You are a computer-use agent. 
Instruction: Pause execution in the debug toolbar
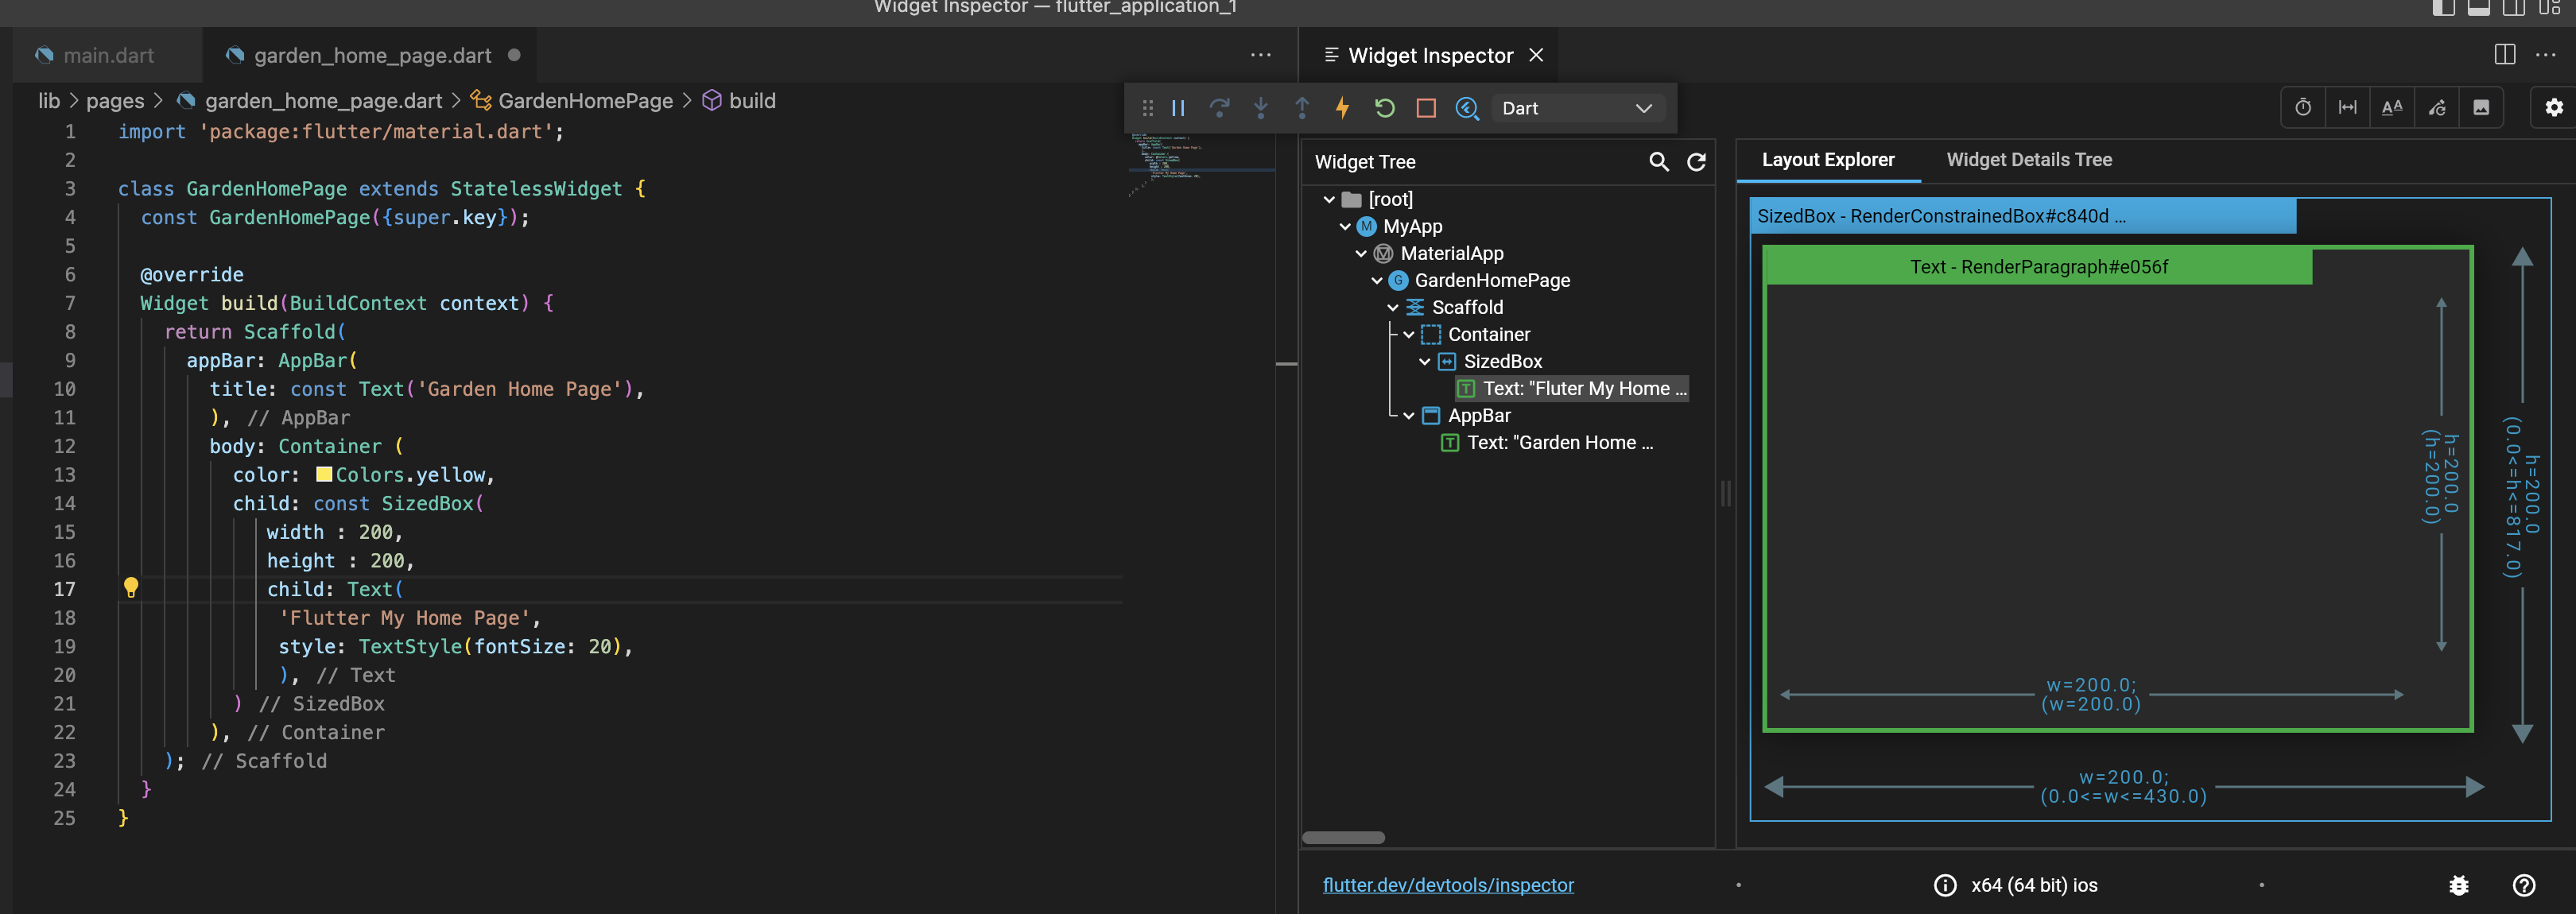pos(1178,108)
